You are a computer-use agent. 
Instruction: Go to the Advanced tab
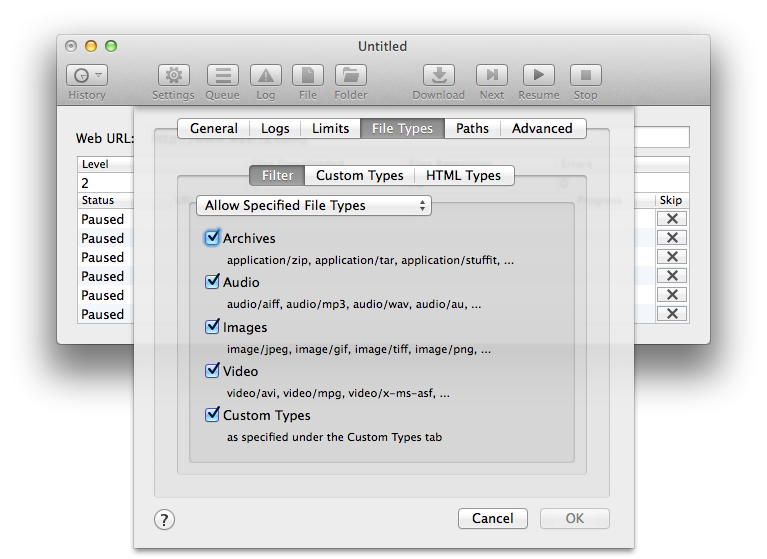click(542, 129)
